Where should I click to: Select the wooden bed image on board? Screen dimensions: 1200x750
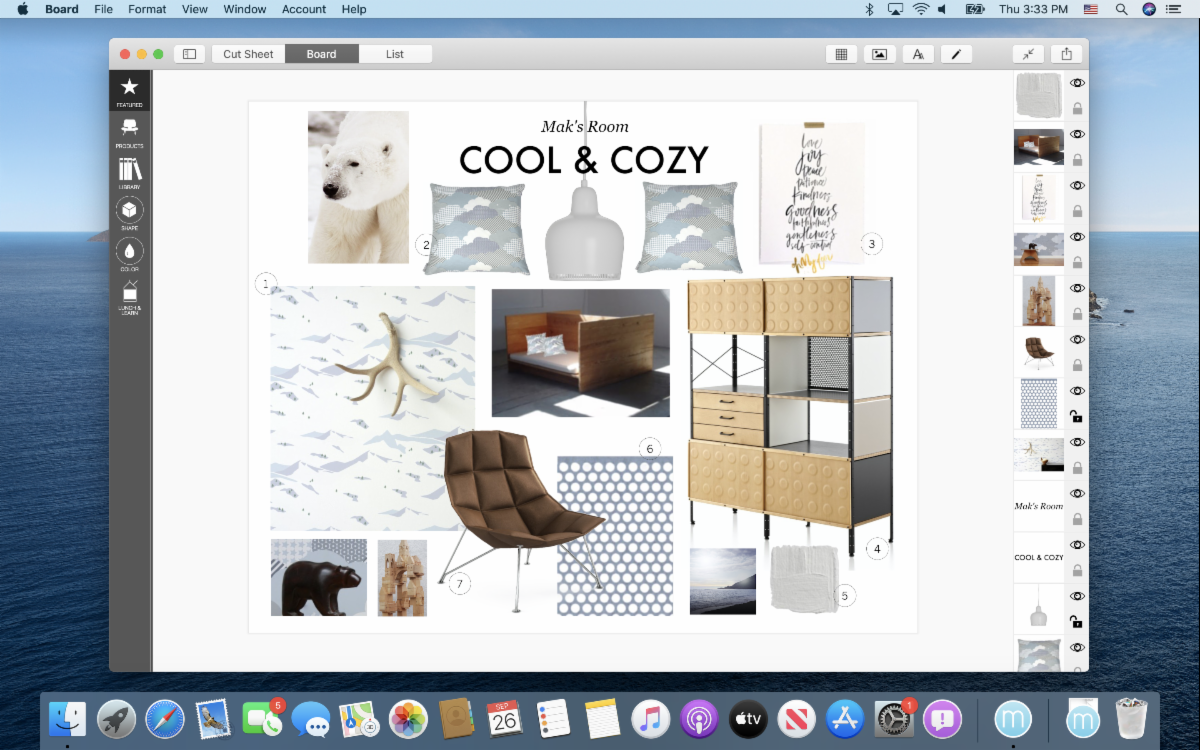click(581, 353)
